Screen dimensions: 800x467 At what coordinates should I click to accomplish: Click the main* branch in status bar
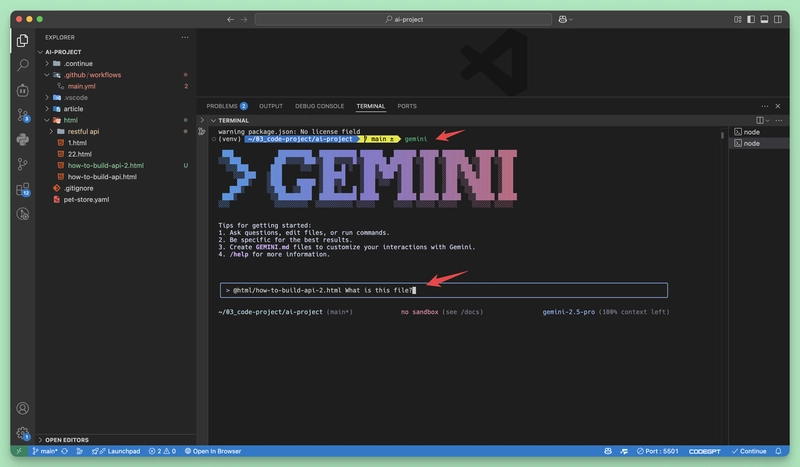pyautogui.click(x=45, y=451)
